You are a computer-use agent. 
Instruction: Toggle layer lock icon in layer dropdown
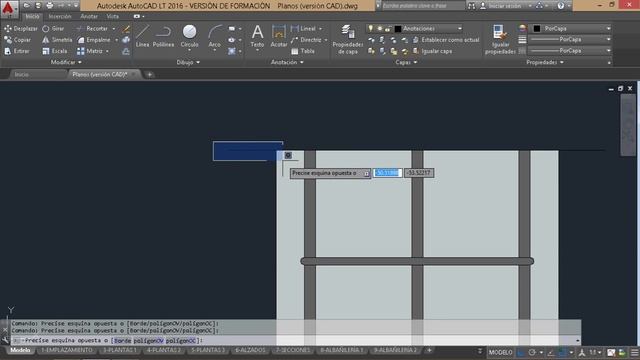(x=388, y=29)
